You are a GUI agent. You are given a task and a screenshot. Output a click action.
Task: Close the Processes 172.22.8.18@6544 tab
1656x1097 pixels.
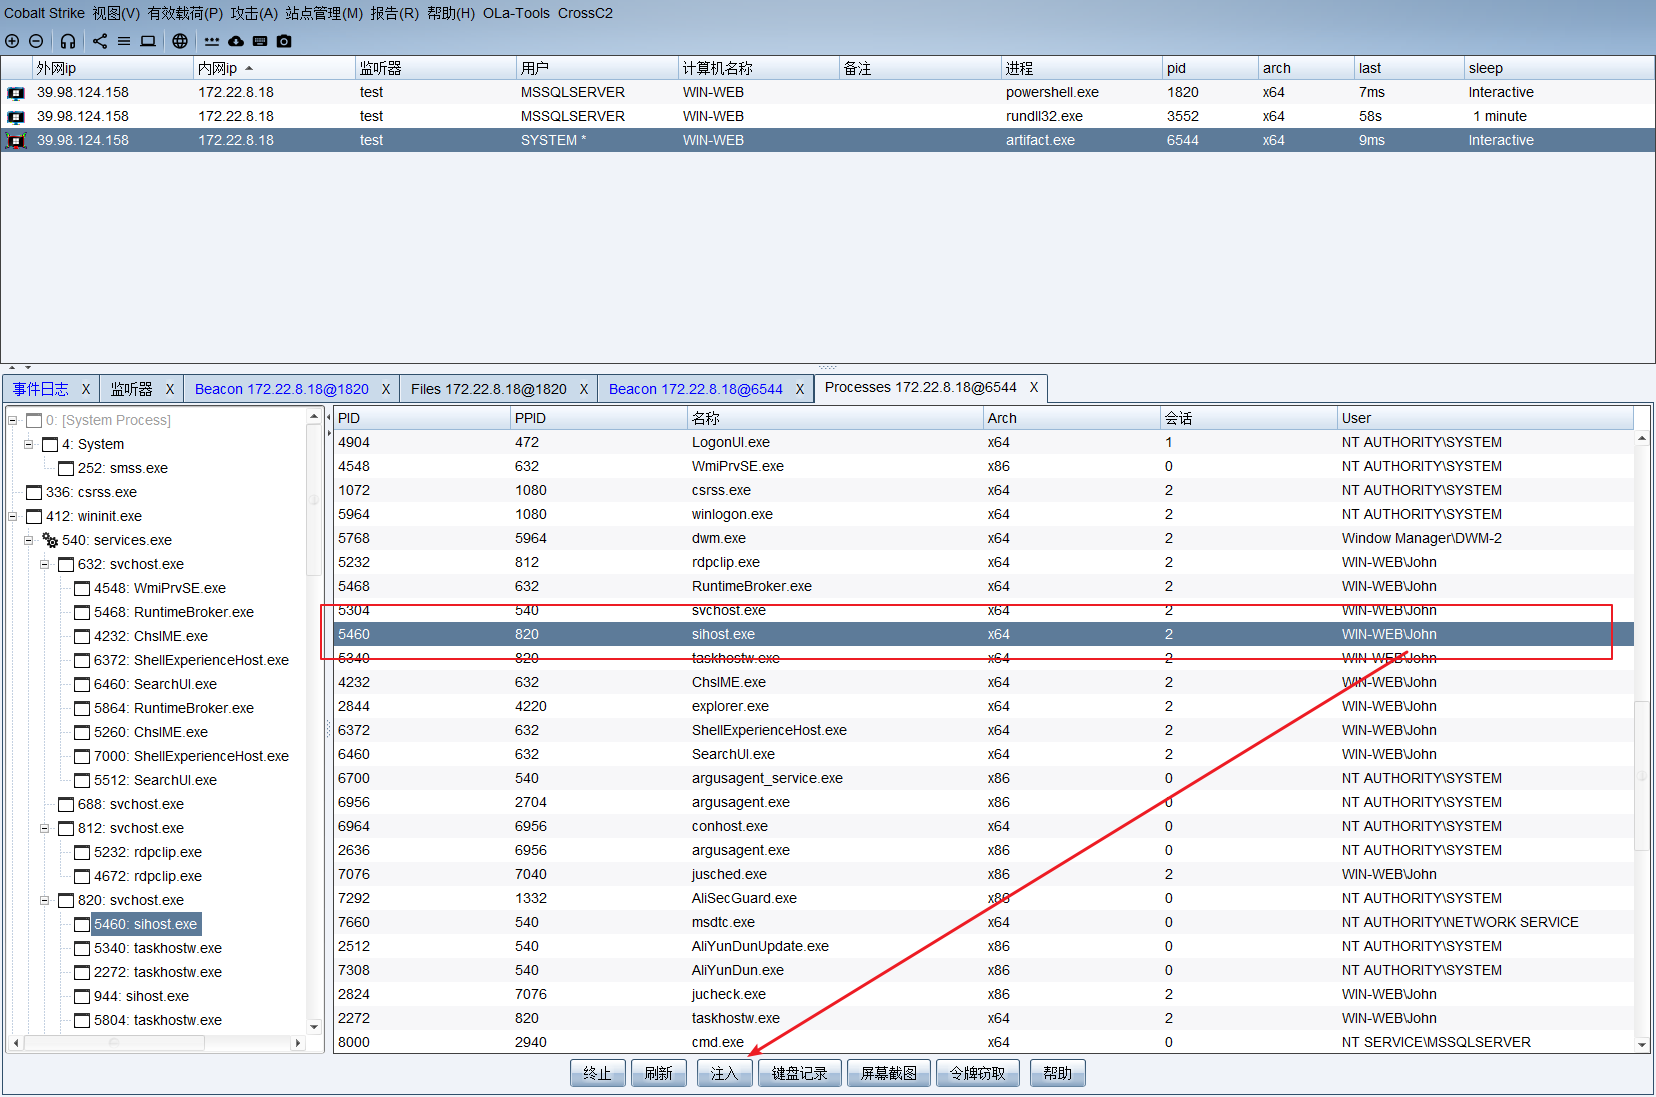click(x=1034, y=387)
